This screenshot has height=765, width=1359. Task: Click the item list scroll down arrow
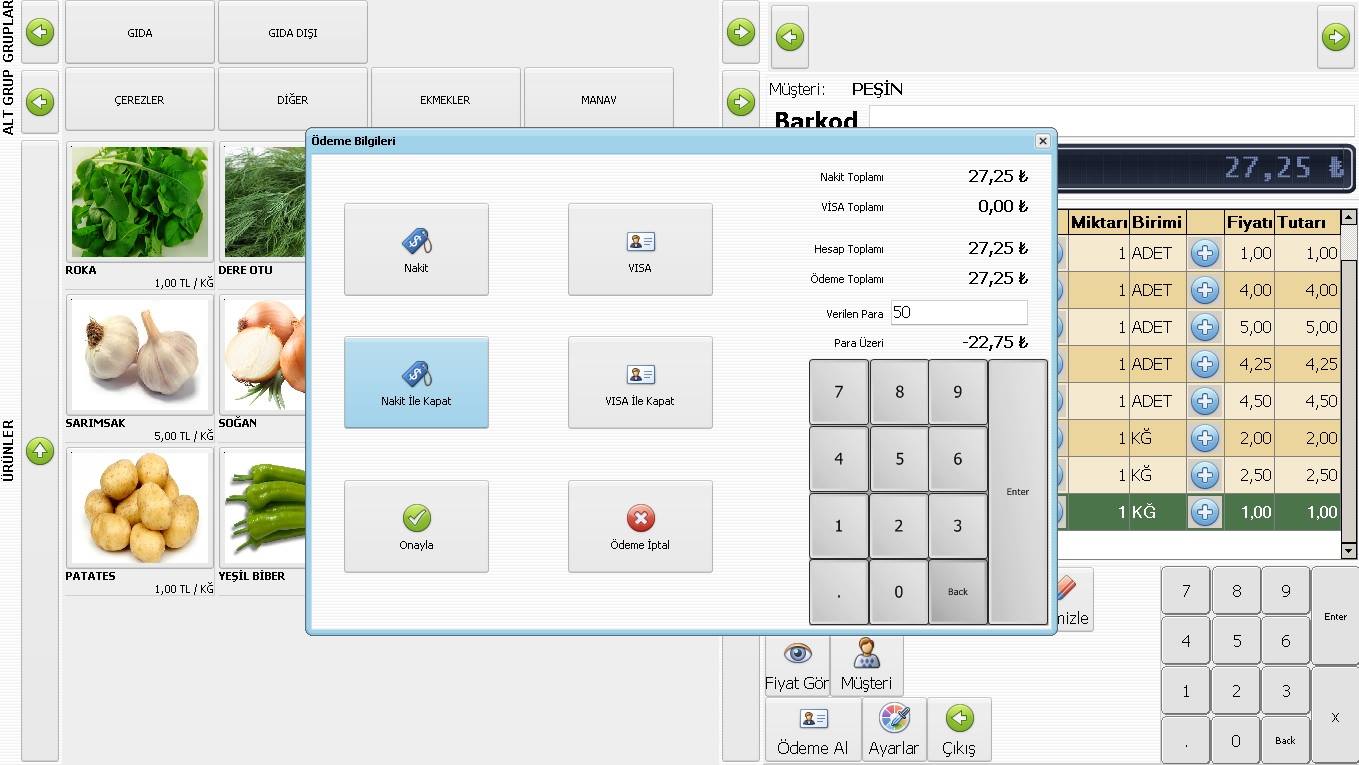pyautogui.click(x=1348, y=551)
